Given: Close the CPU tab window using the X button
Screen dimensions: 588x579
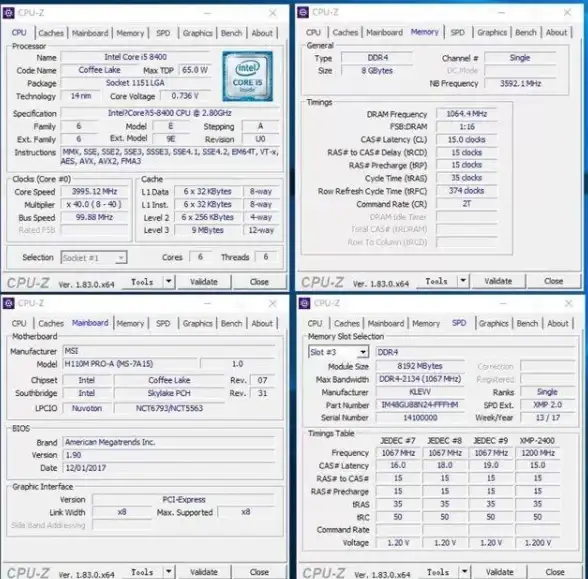Looking at the screenshot, I should point(273,13).
